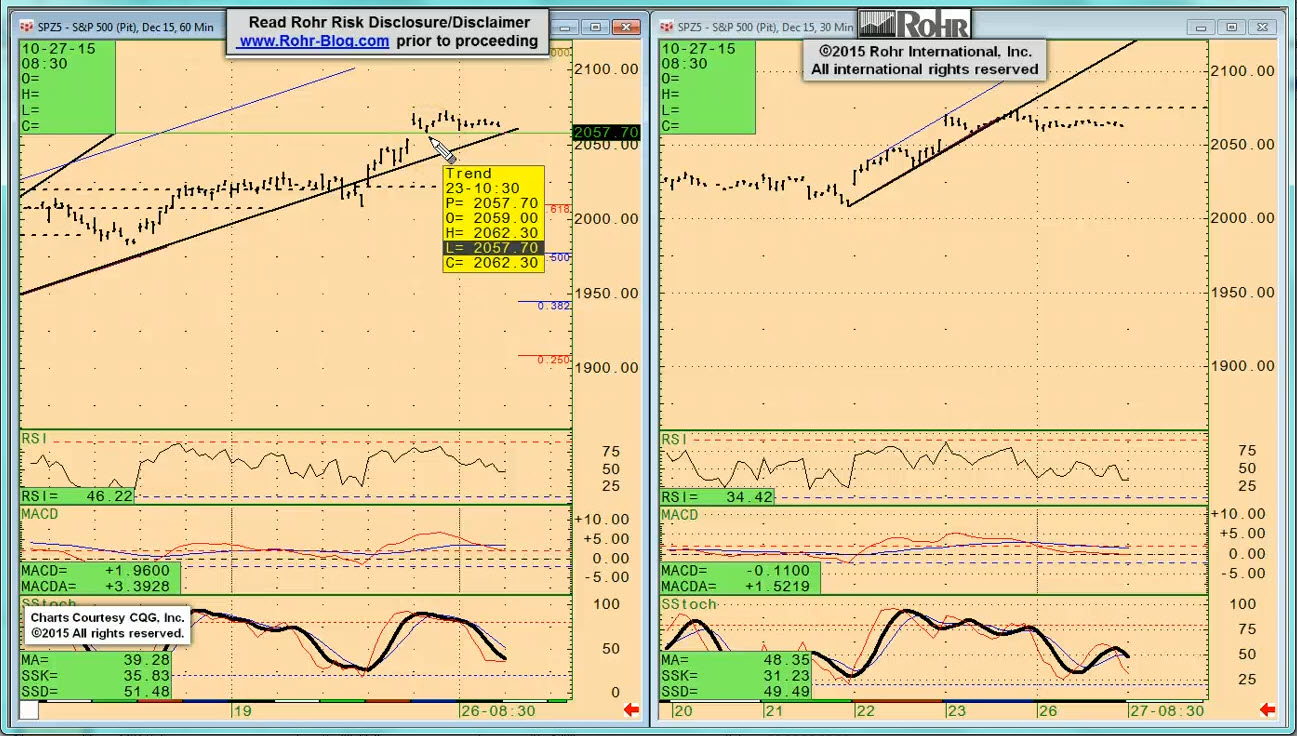Click the left chart's SPZ5 title bar icon
1297x736 pixels.
26,27
